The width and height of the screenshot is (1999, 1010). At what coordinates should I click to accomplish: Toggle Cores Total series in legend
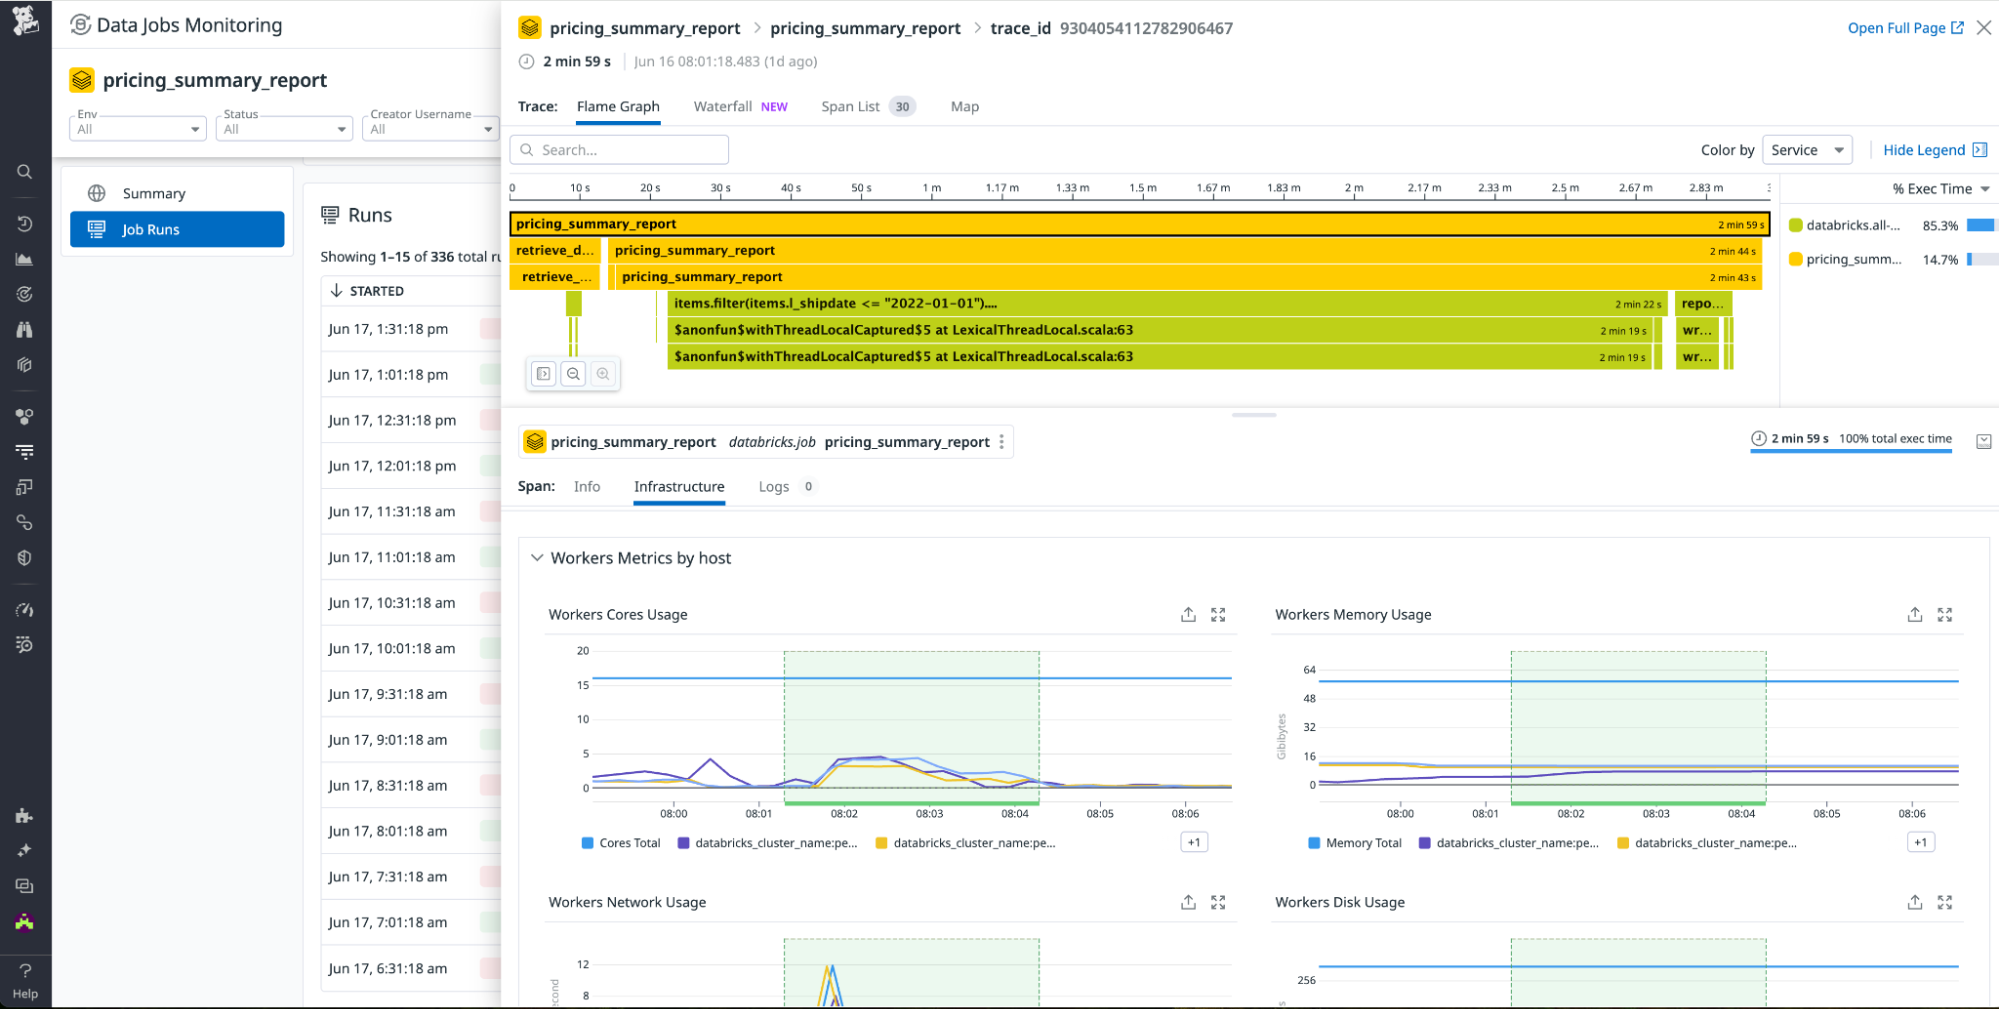pyautogui.click(x=620, y=843)
